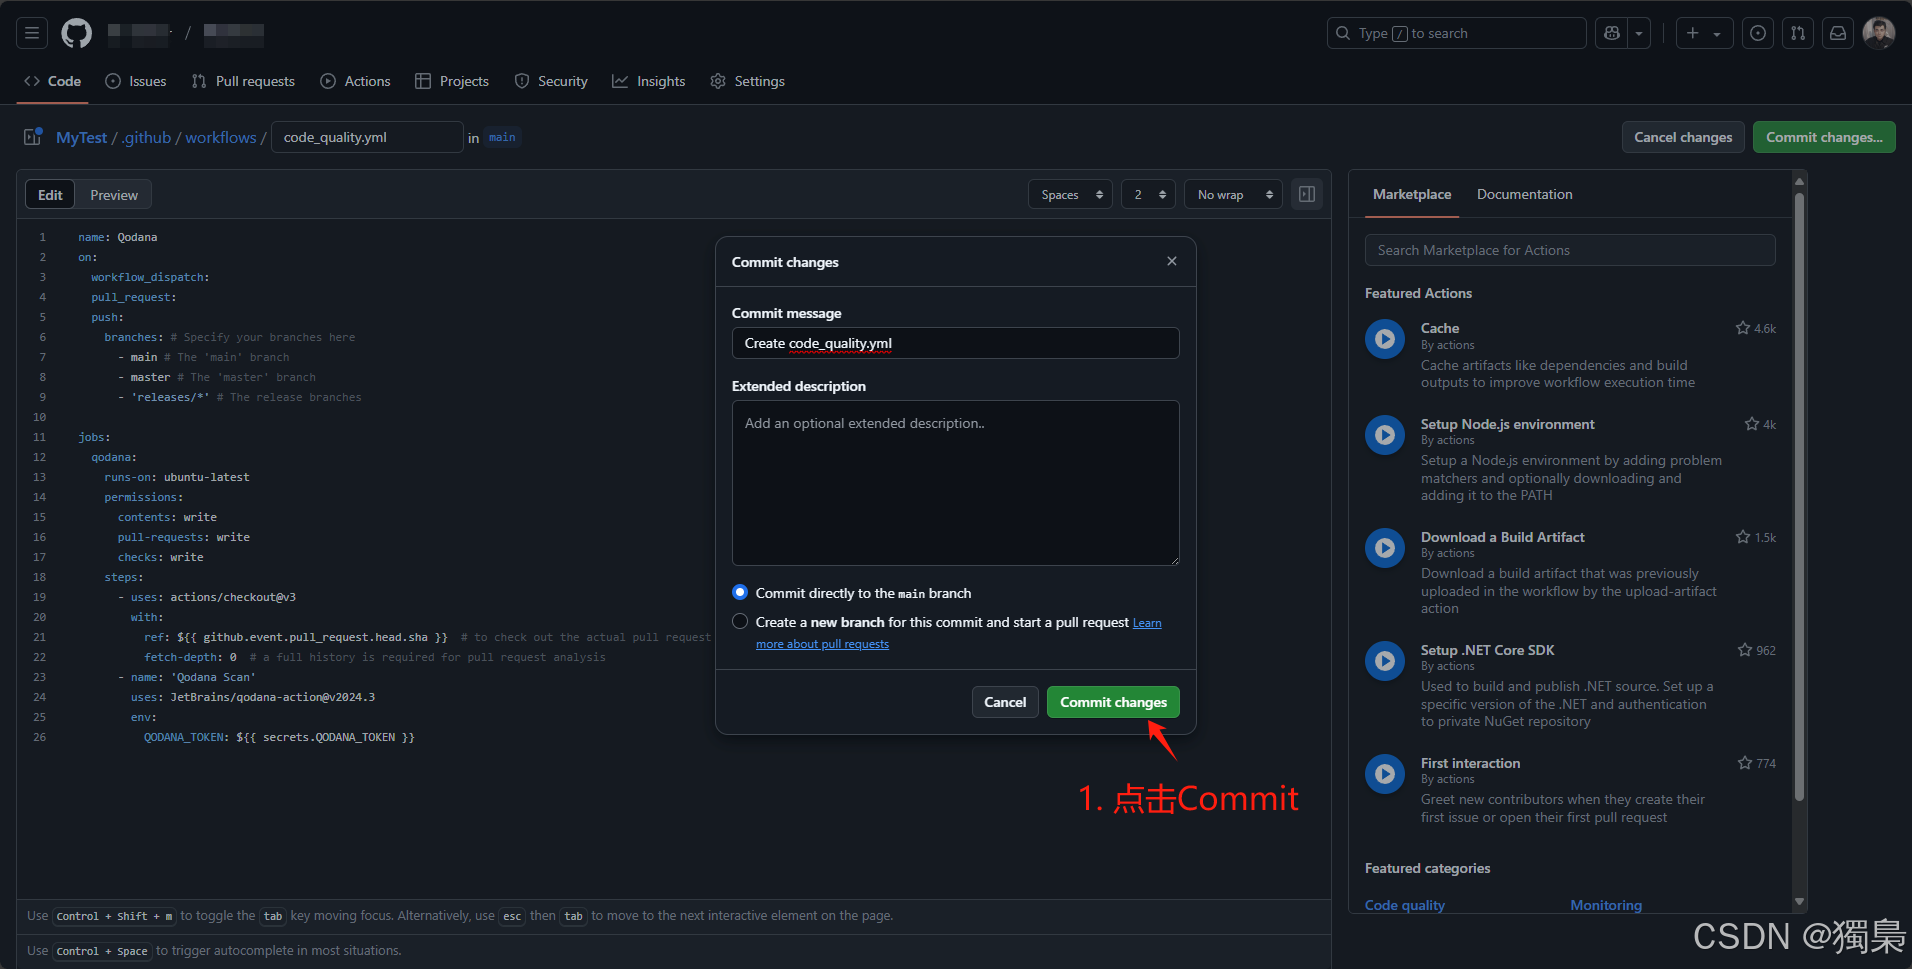Viewport: 1912px width, 969px height.
Task: Open the 'No wrap' dropdown
Action: (1232, 194)
